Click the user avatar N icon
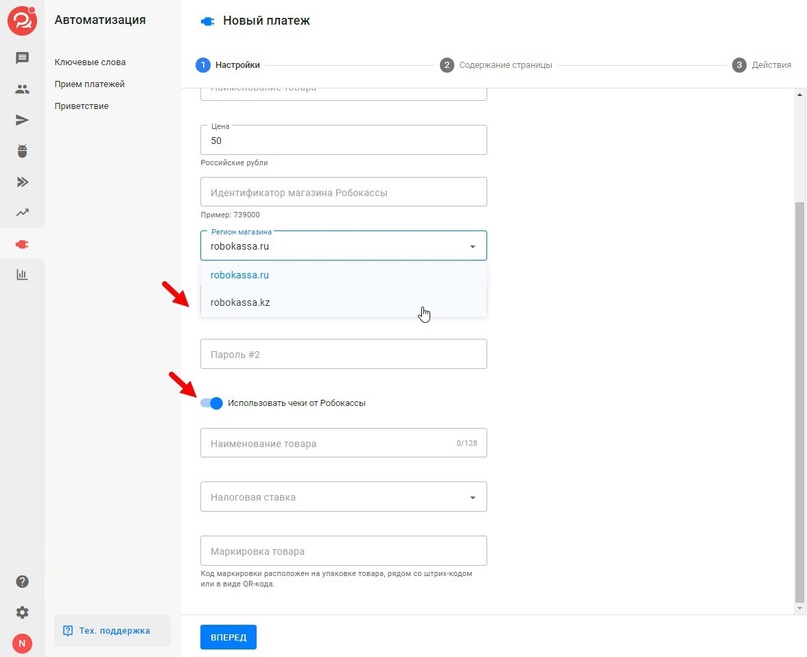807x657 pixels. click(22, 643)
